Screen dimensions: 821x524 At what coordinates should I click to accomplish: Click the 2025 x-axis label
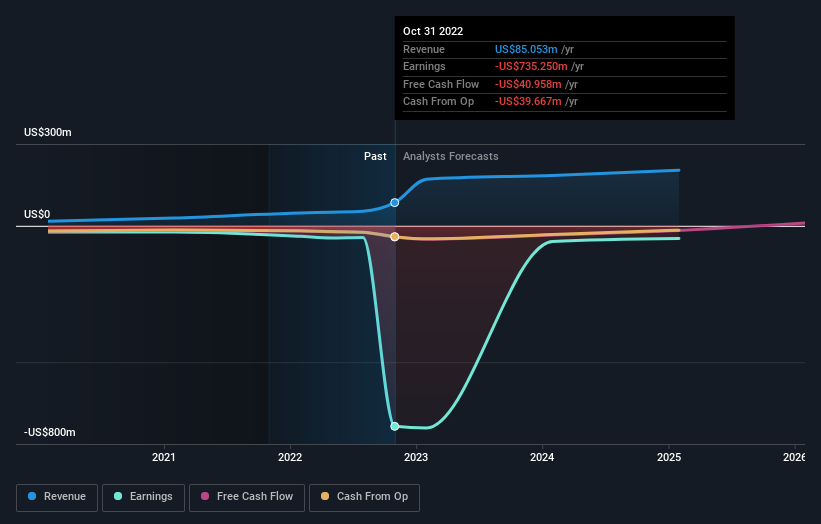coord(669,458)
